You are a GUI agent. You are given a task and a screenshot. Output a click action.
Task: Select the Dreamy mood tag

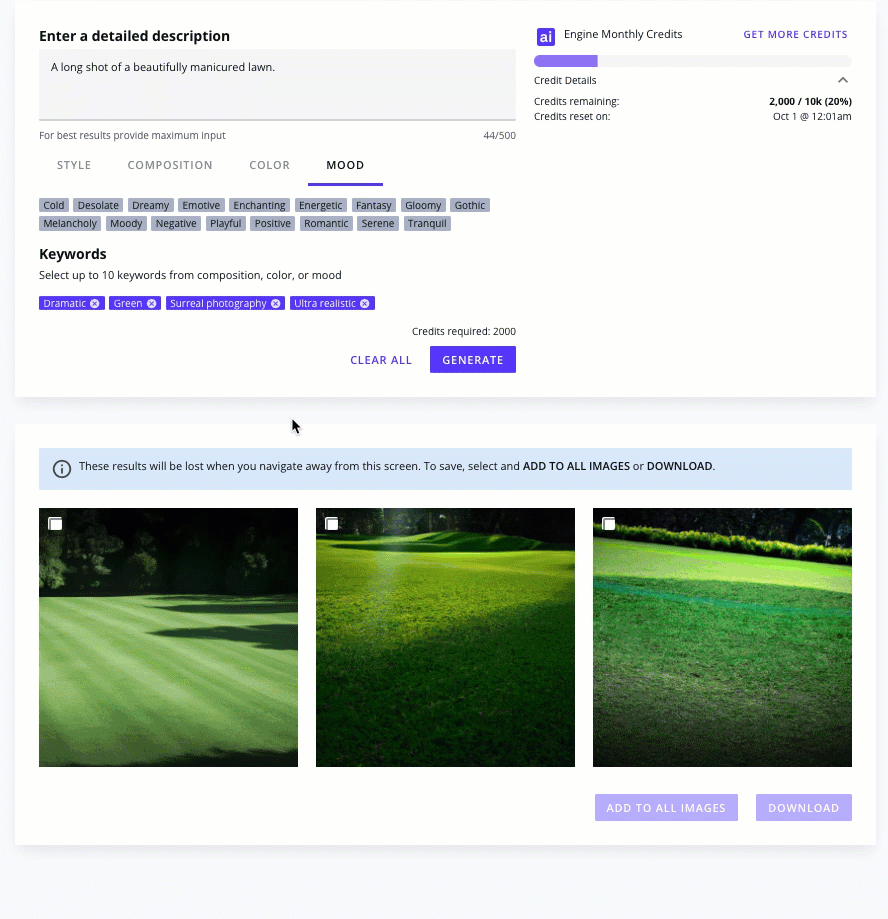[150, 205]
